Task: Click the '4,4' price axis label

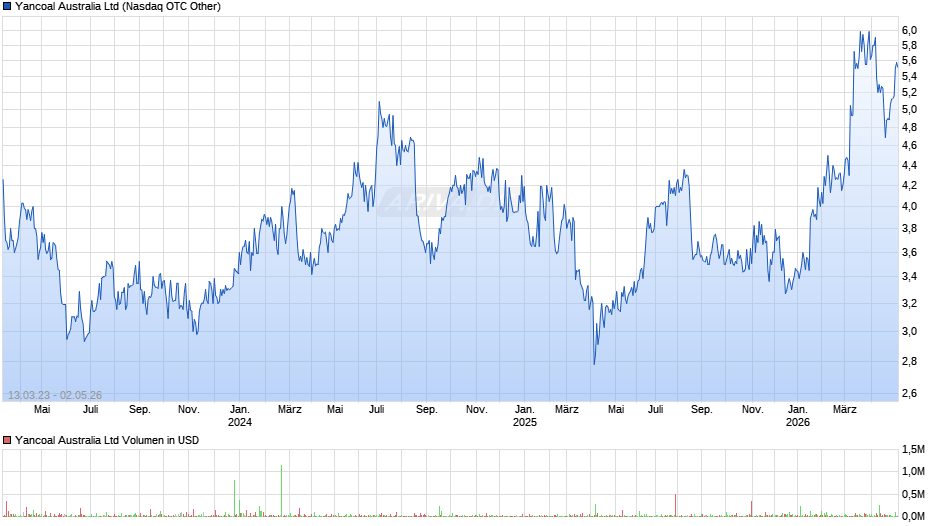Action: point(909,165)
